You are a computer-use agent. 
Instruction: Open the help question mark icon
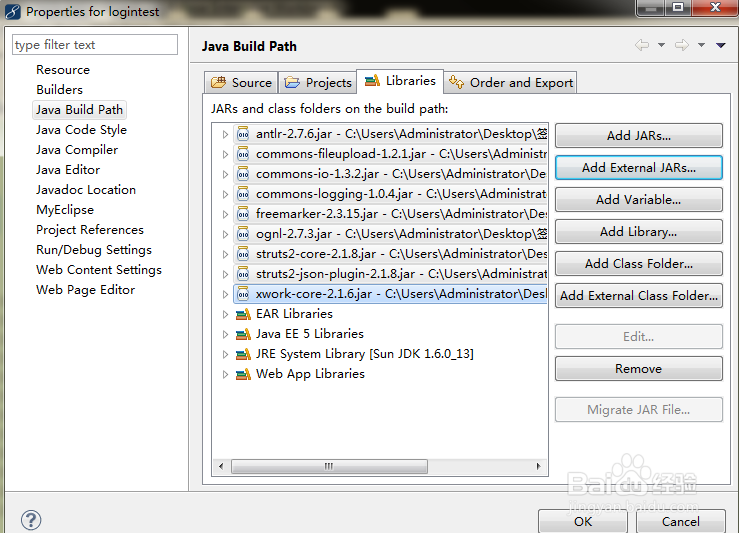click(31, 520)
